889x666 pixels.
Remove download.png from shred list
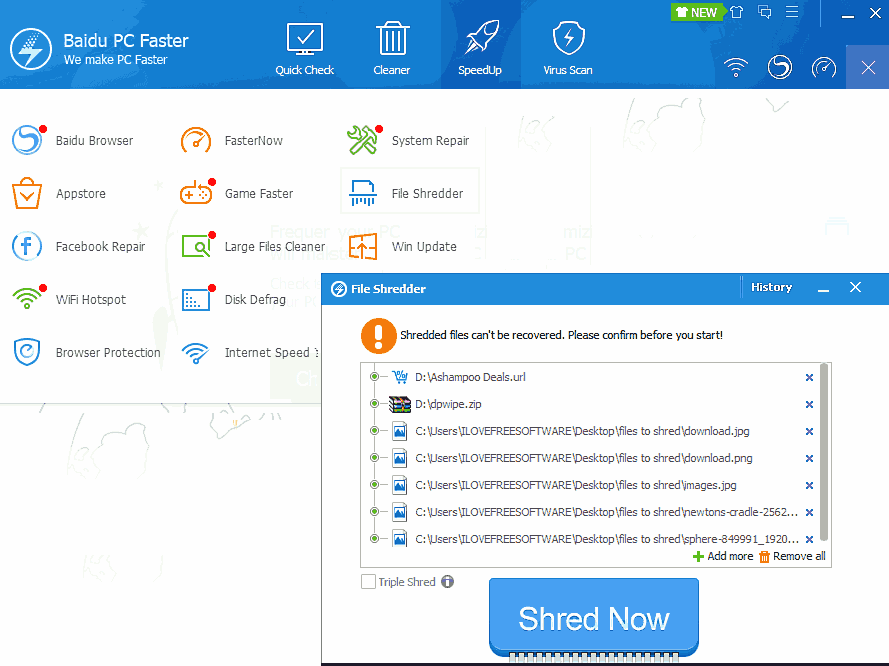pos(809,458)
